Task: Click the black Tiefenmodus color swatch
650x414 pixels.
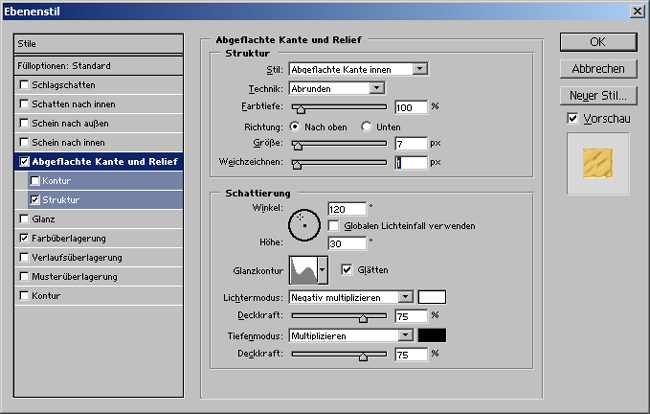Action: tap(432, 336)
